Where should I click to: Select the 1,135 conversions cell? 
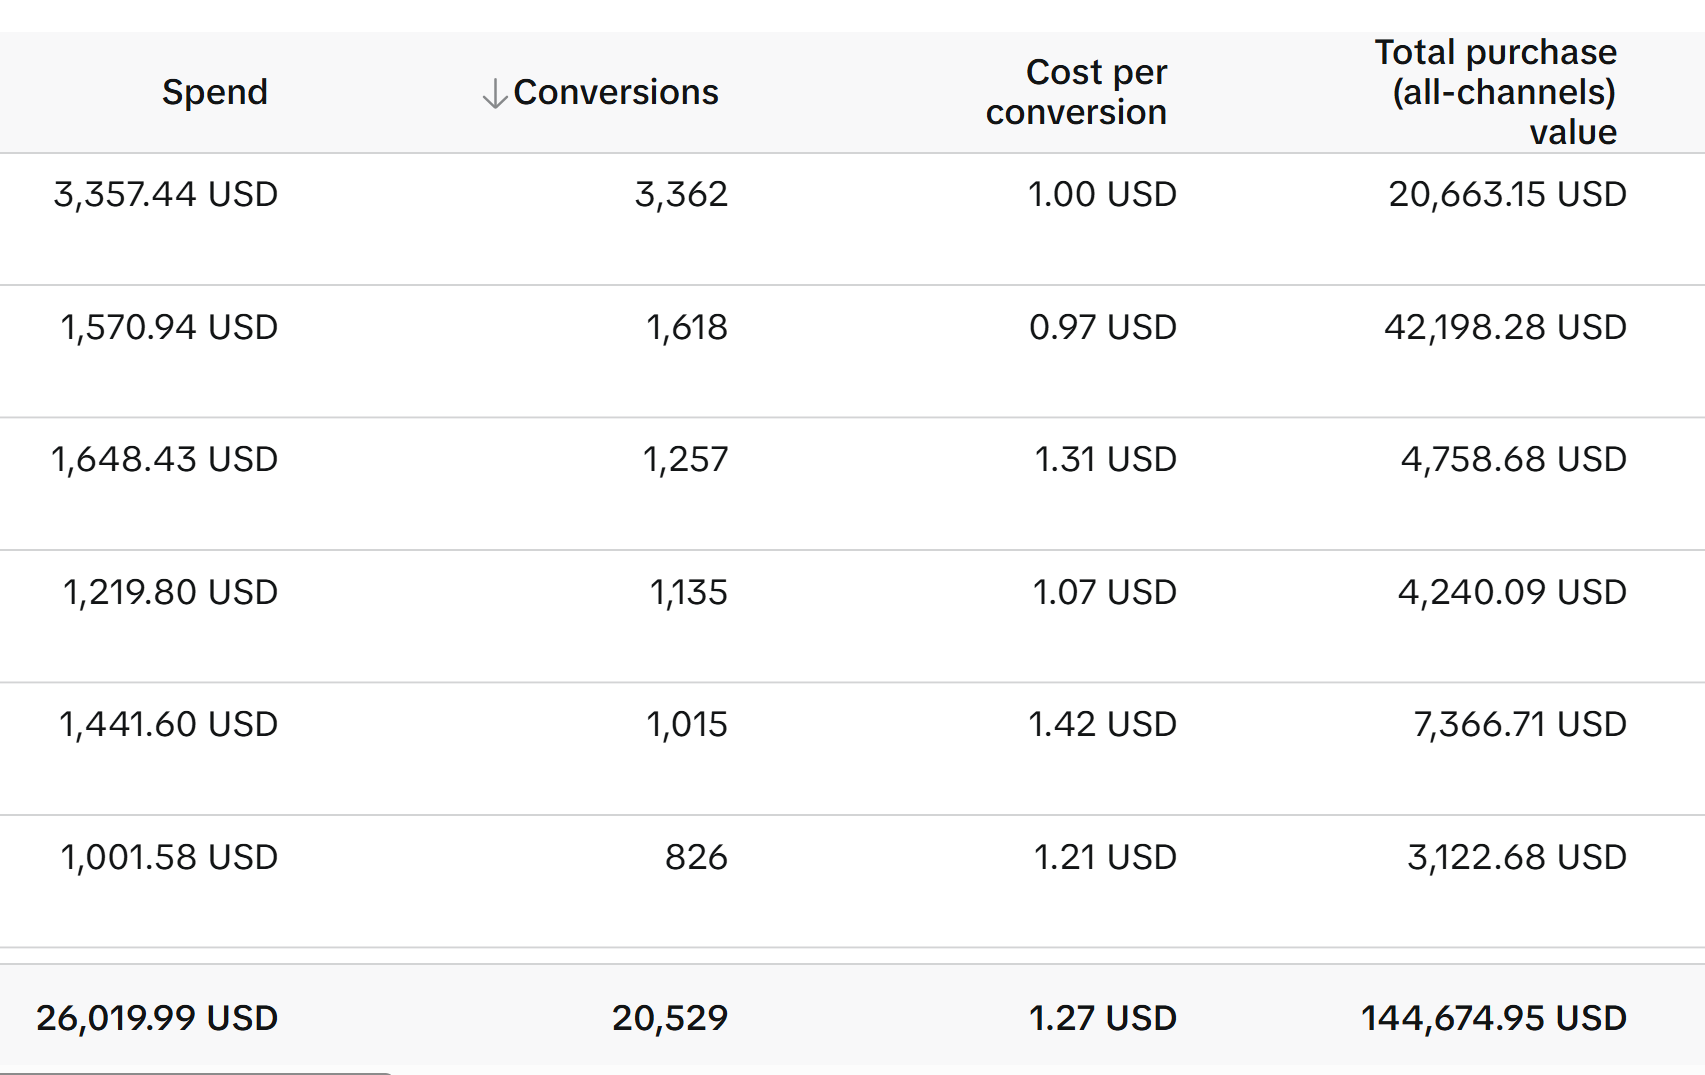(x=689, y=592)
